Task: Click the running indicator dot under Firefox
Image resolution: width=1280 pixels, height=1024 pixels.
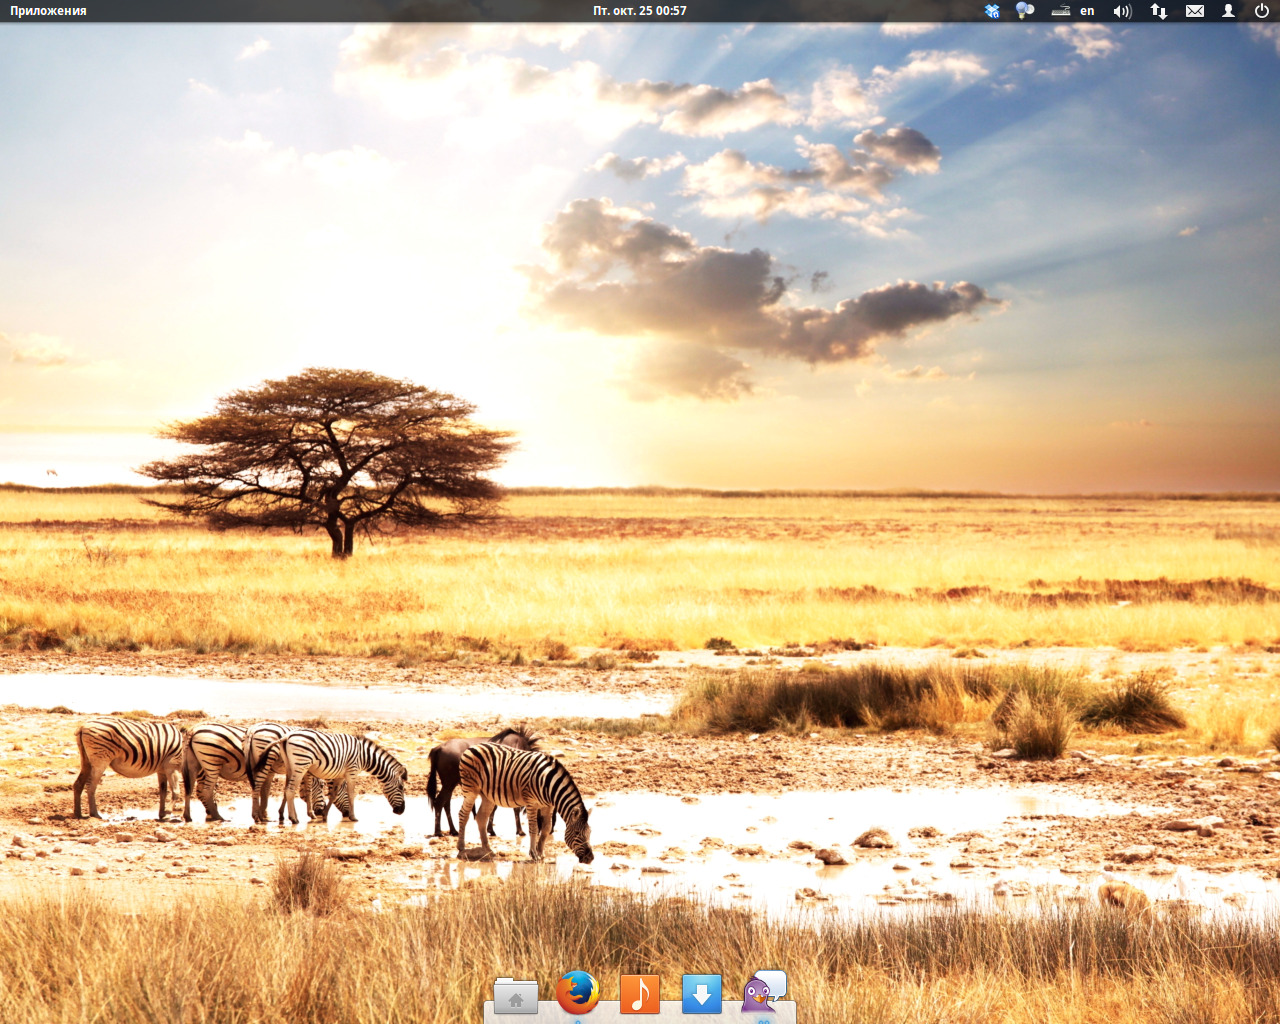Action: [578, 1021]
